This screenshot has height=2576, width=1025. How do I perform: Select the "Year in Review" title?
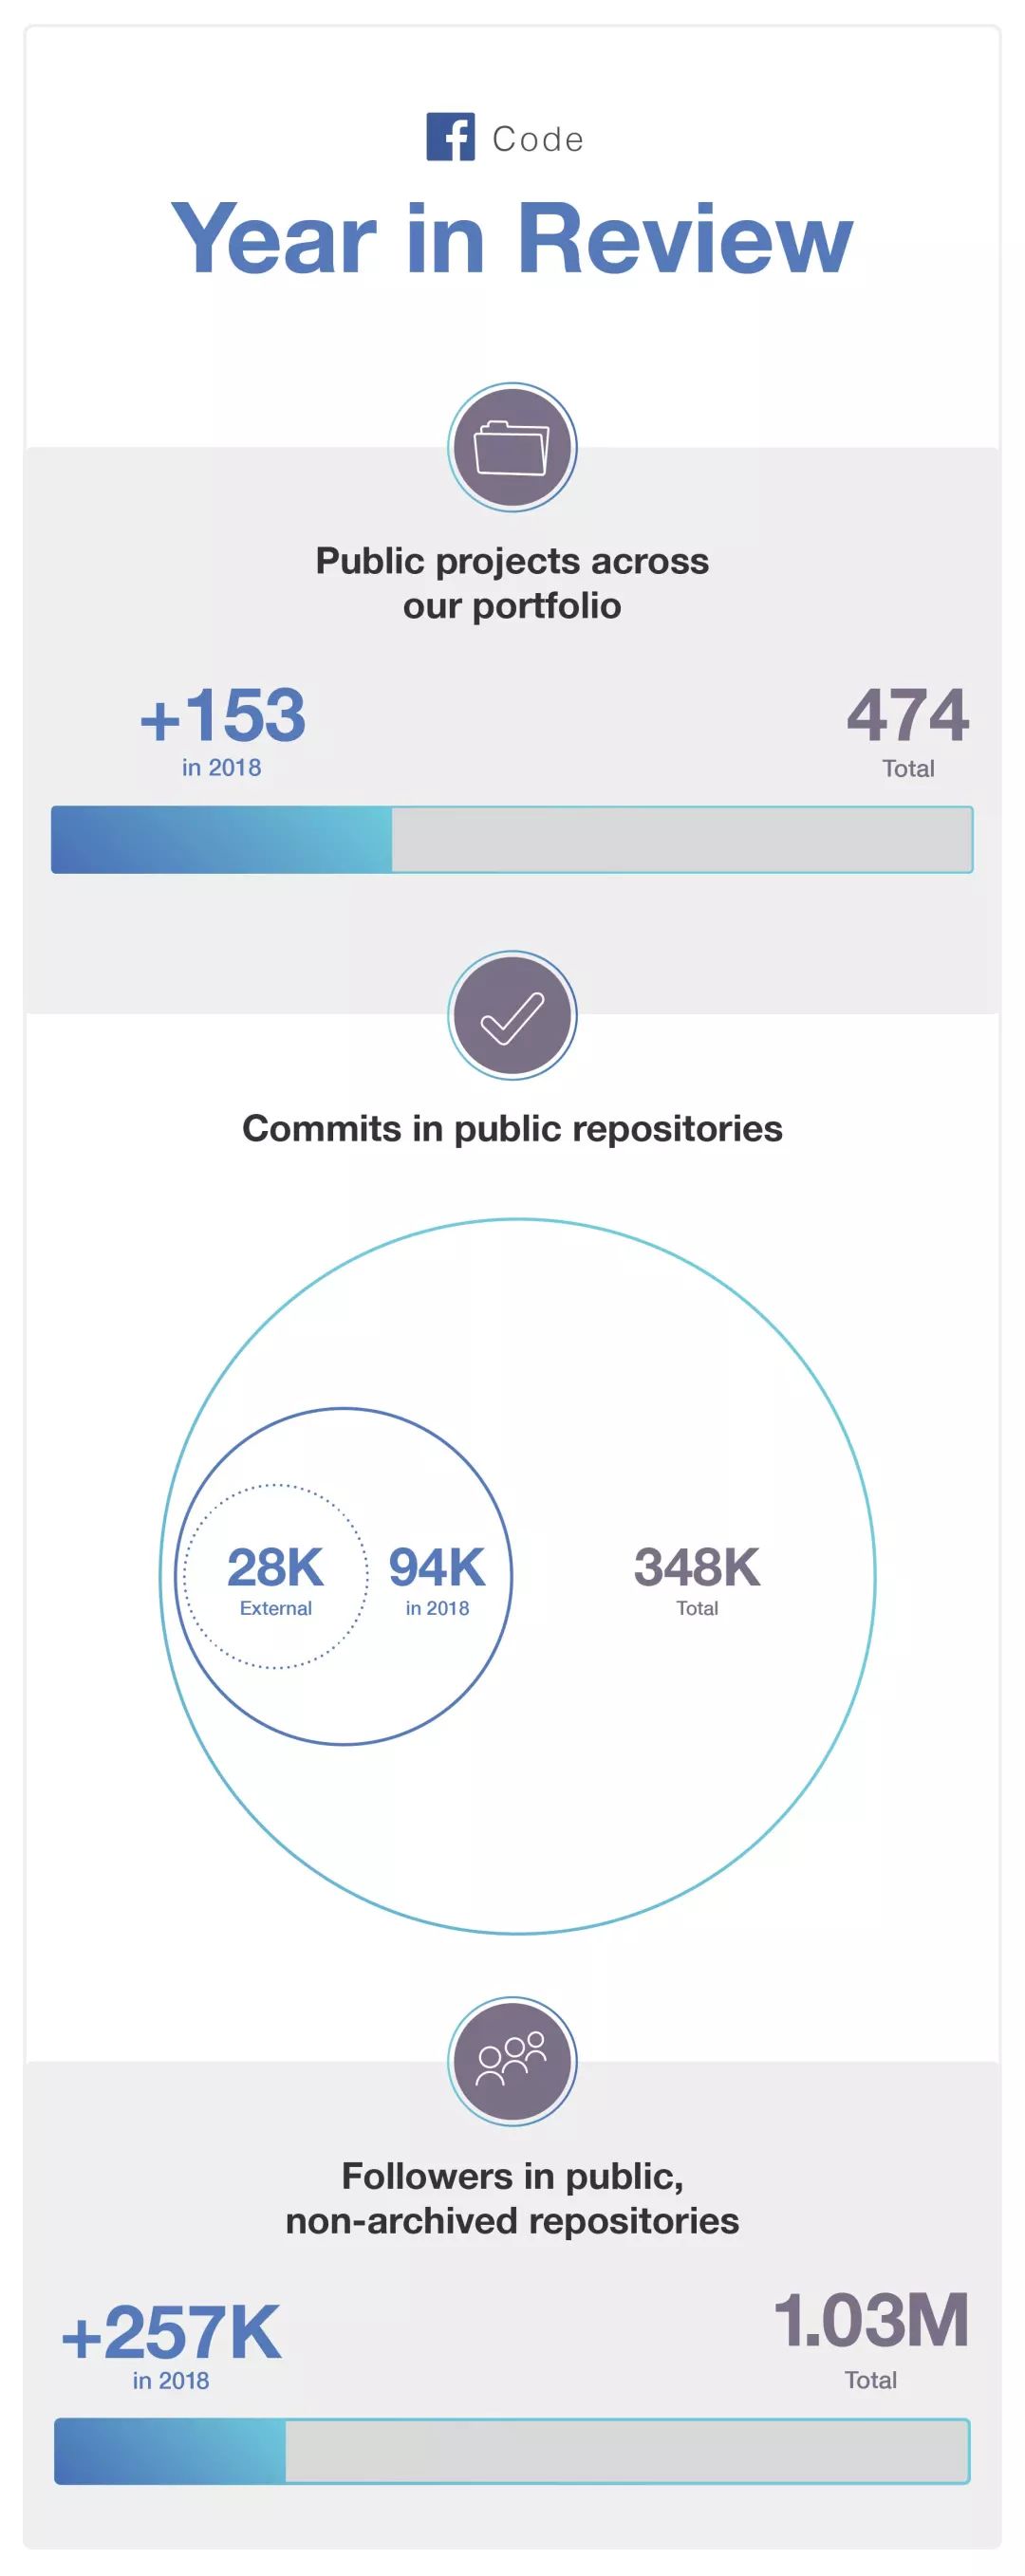pos(512,239)
